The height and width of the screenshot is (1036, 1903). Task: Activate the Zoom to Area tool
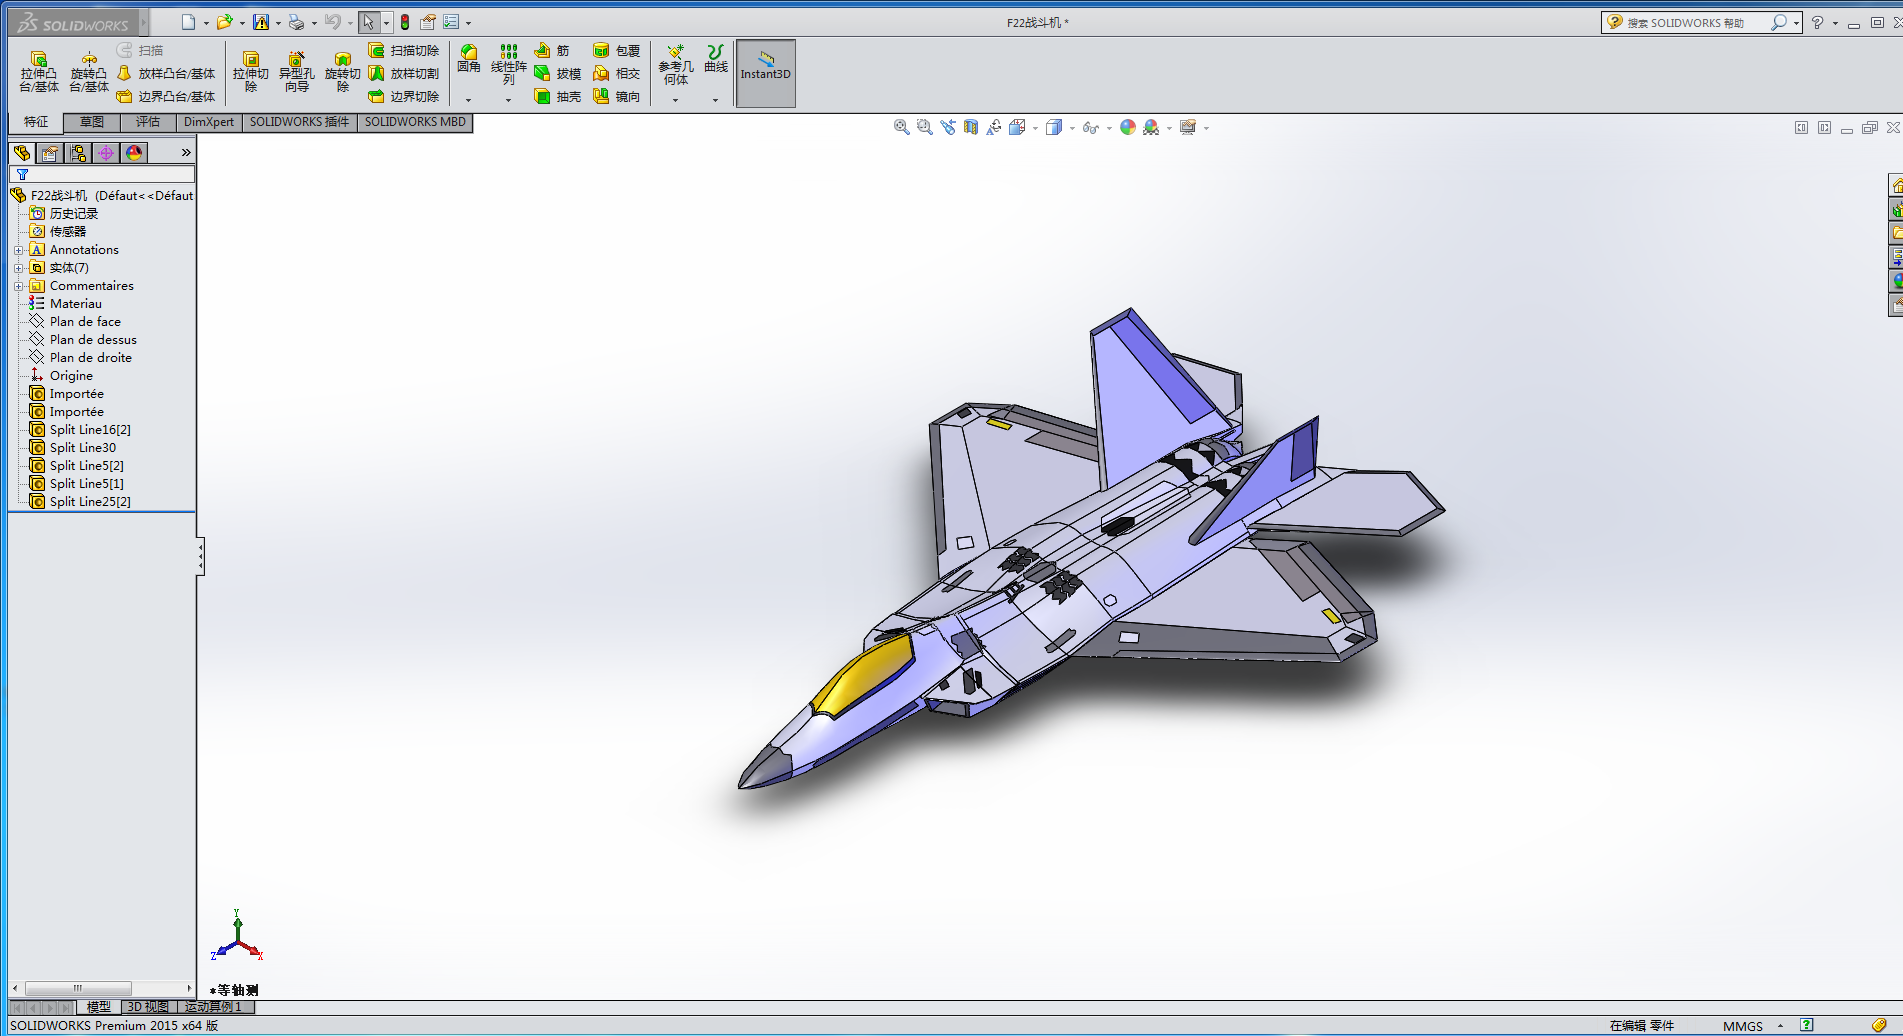click(924, 127)
